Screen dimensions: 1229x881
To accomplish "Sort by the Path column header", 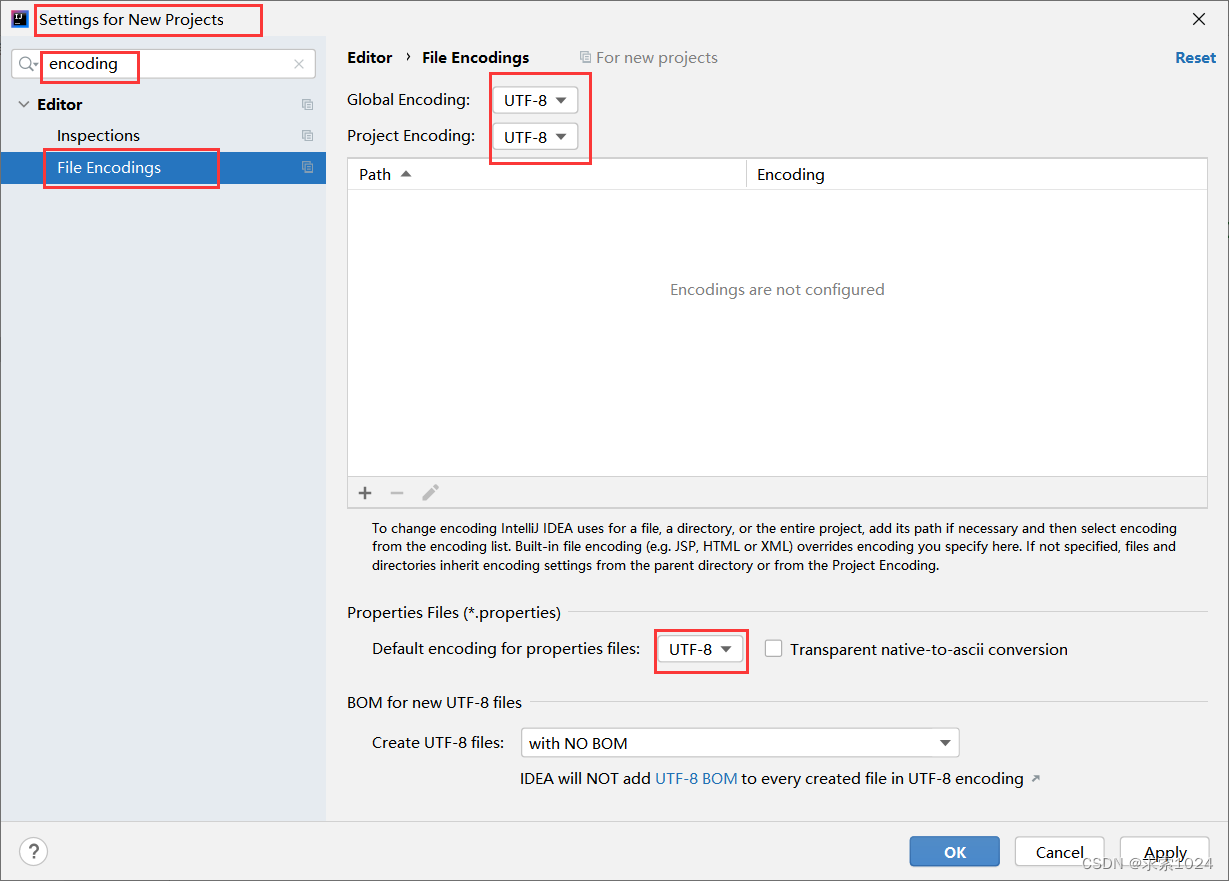I will coord(547,174).
